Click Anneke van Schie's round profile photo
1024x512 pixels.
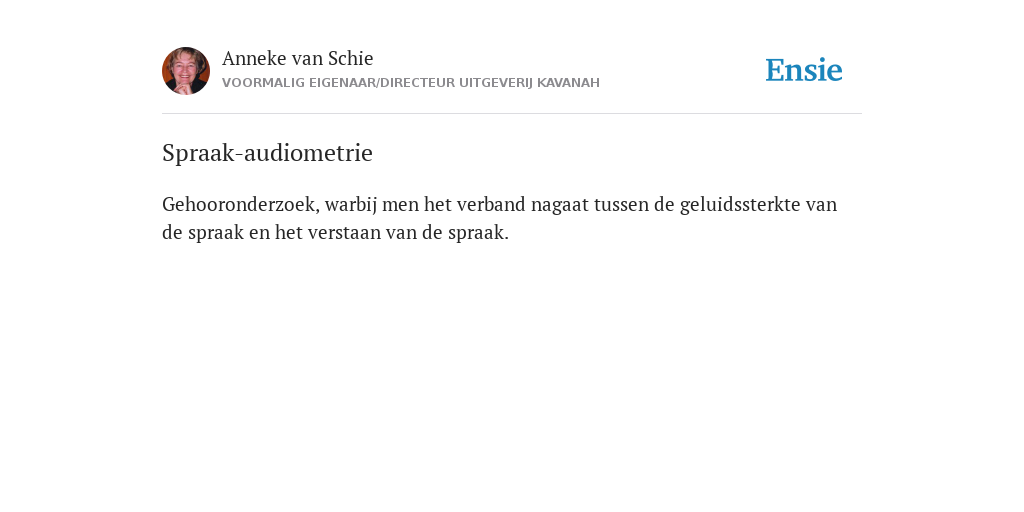tap(186, 71)
